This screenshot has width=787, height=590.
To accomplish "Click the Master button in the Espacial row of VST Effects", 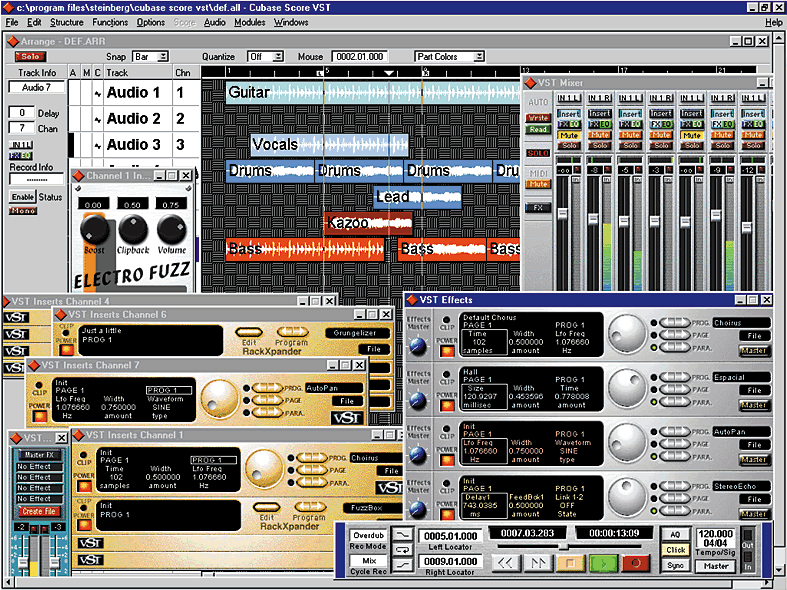I will pos(754,405).
